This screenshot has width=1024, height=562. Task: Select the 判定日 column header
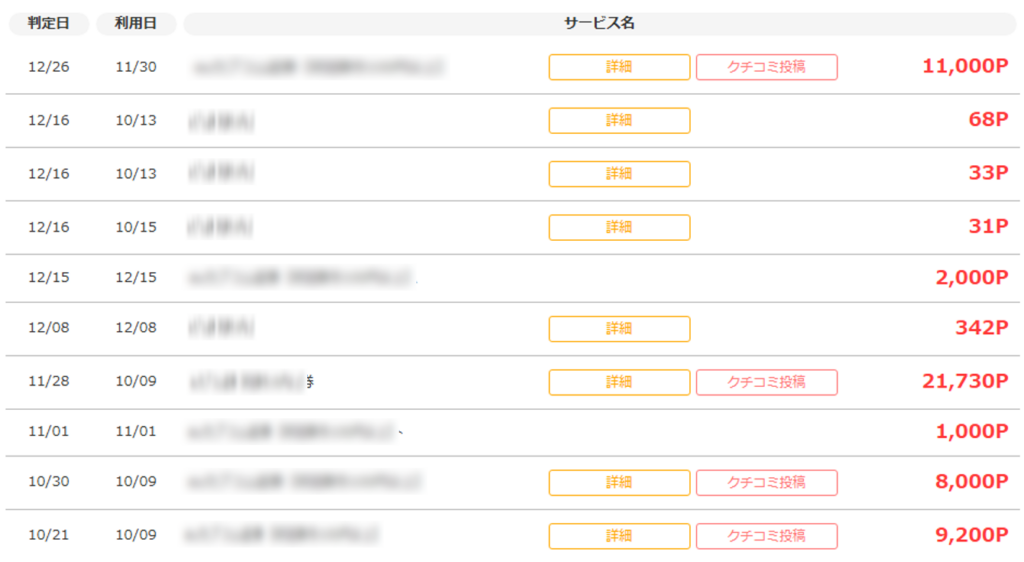click(49, 23)
